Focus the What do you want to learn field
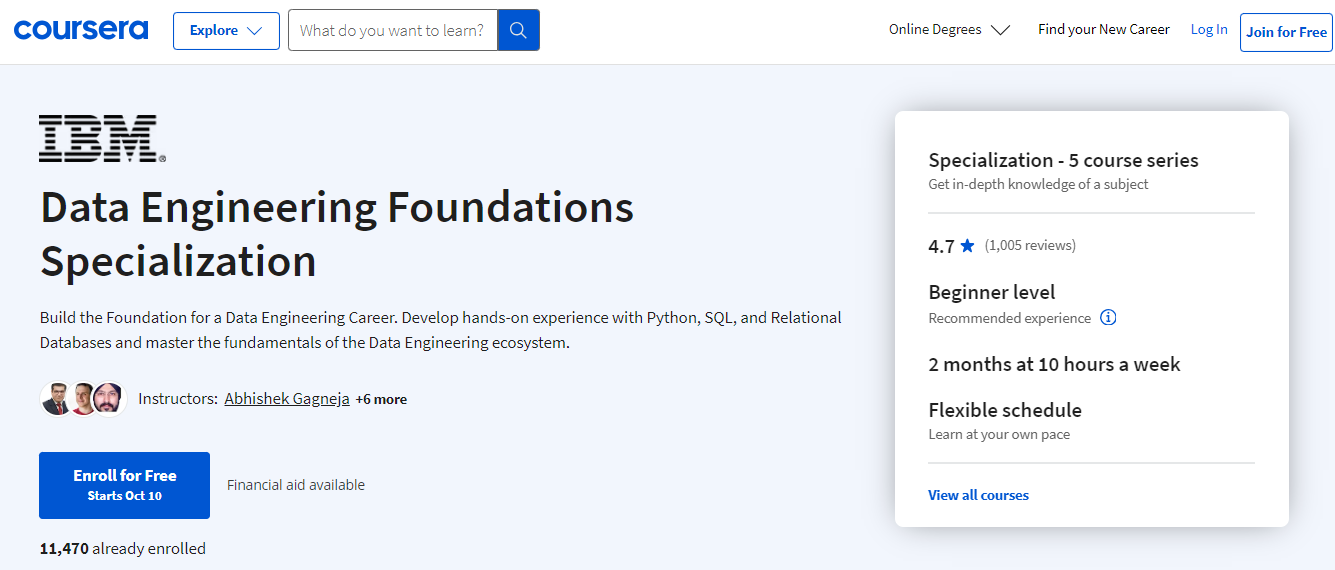Screen dimensions: 1335x570 pos(392,31)
